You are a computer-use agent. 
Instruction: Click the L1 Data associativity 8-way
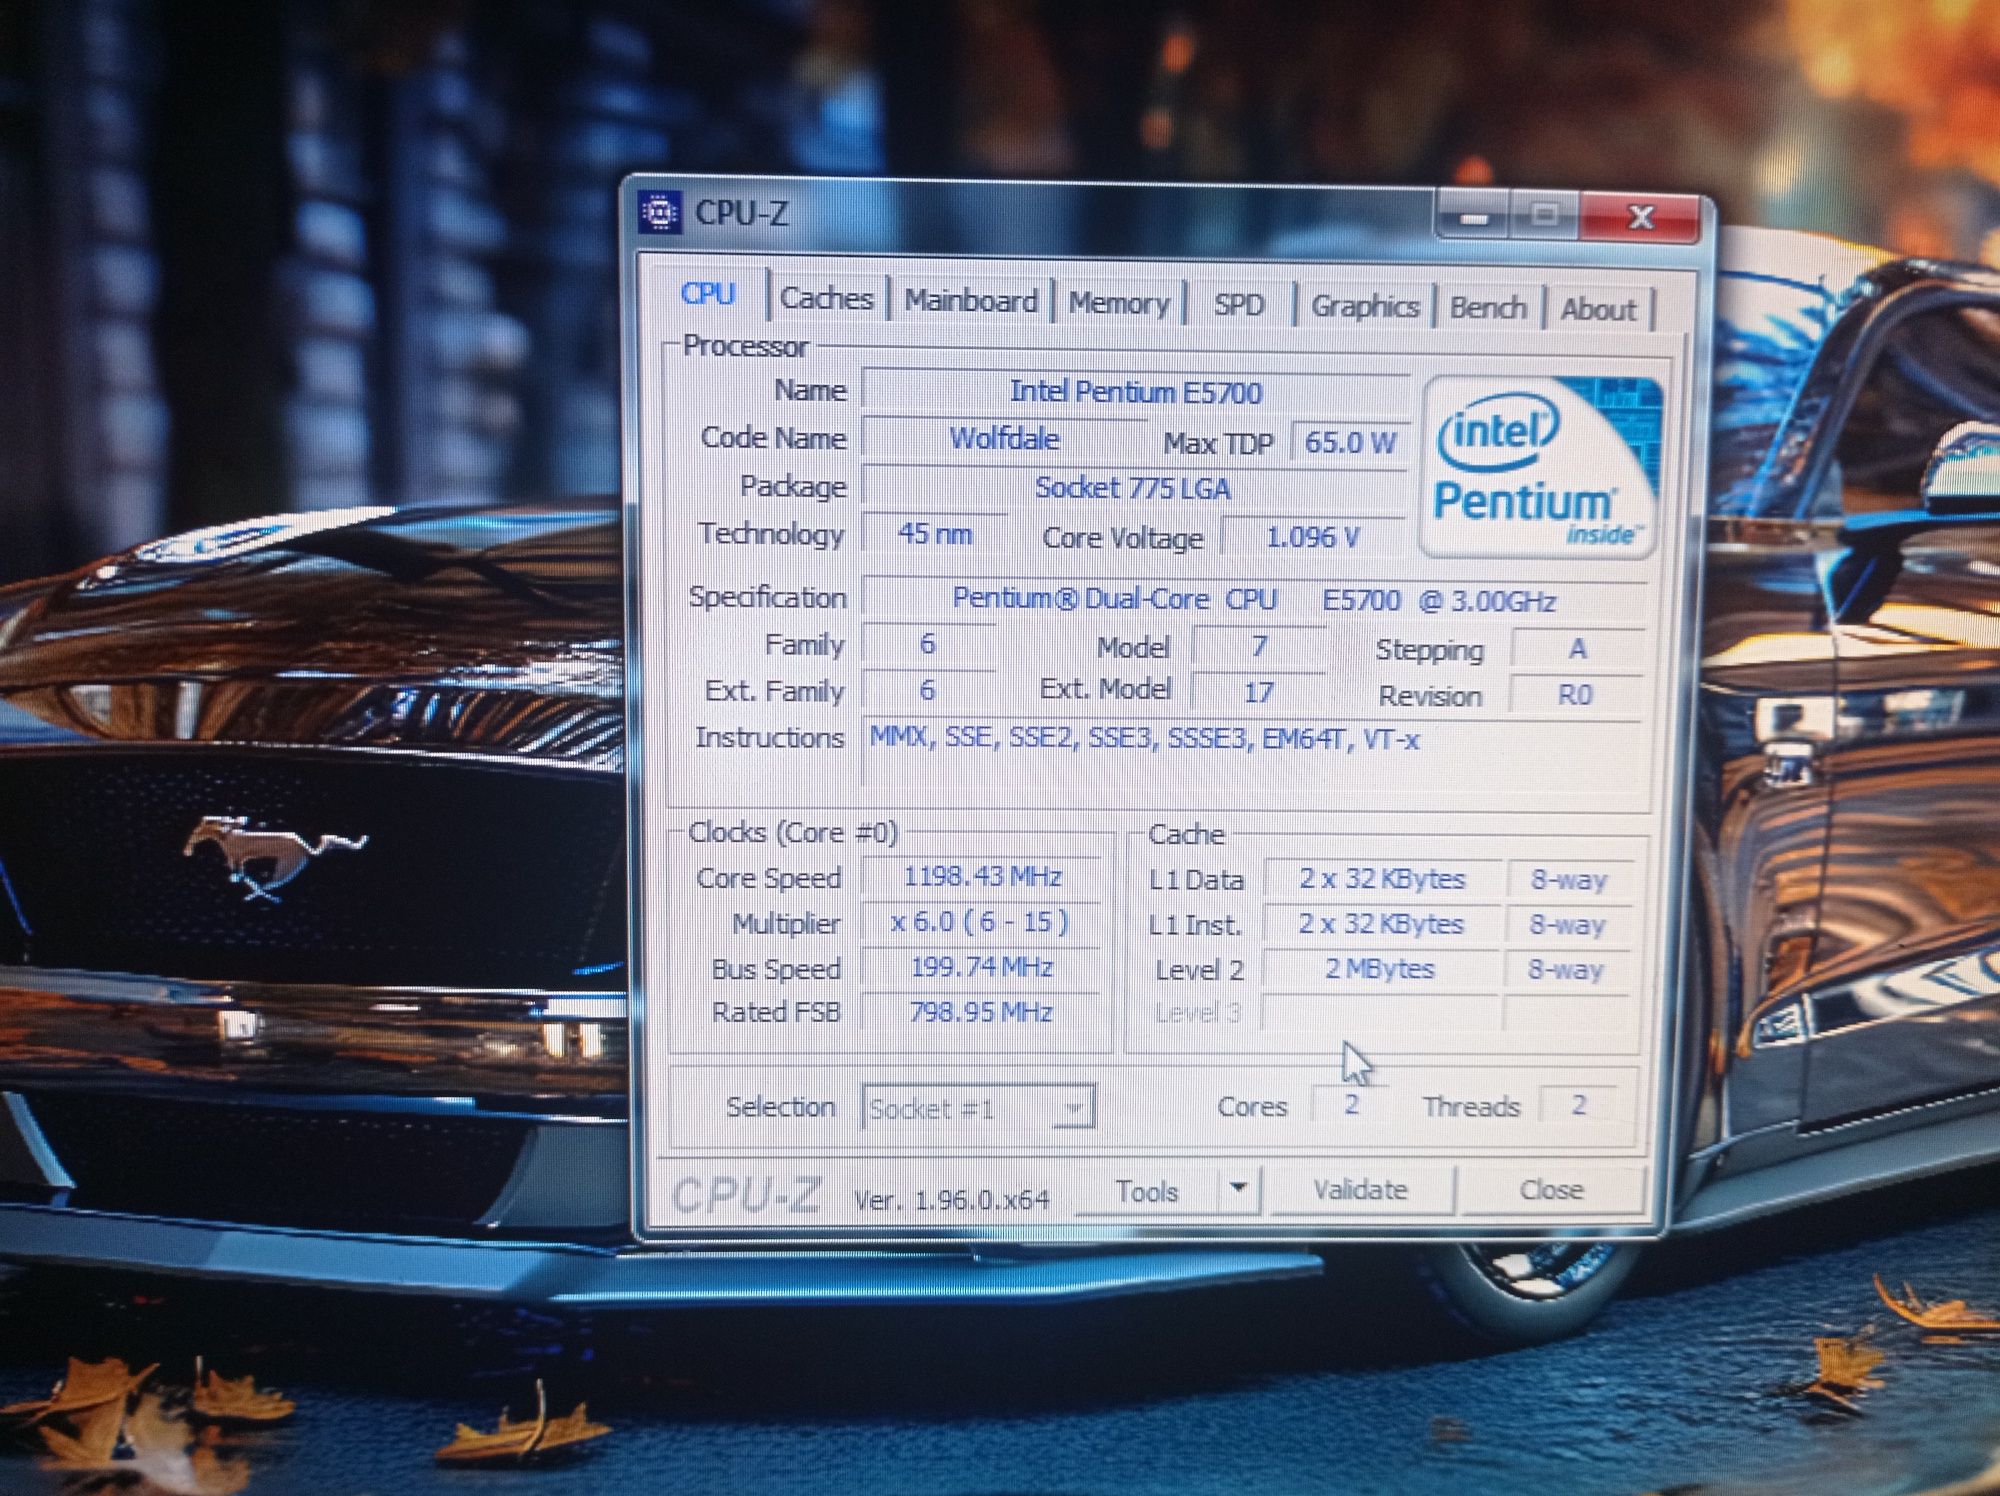1569,879
